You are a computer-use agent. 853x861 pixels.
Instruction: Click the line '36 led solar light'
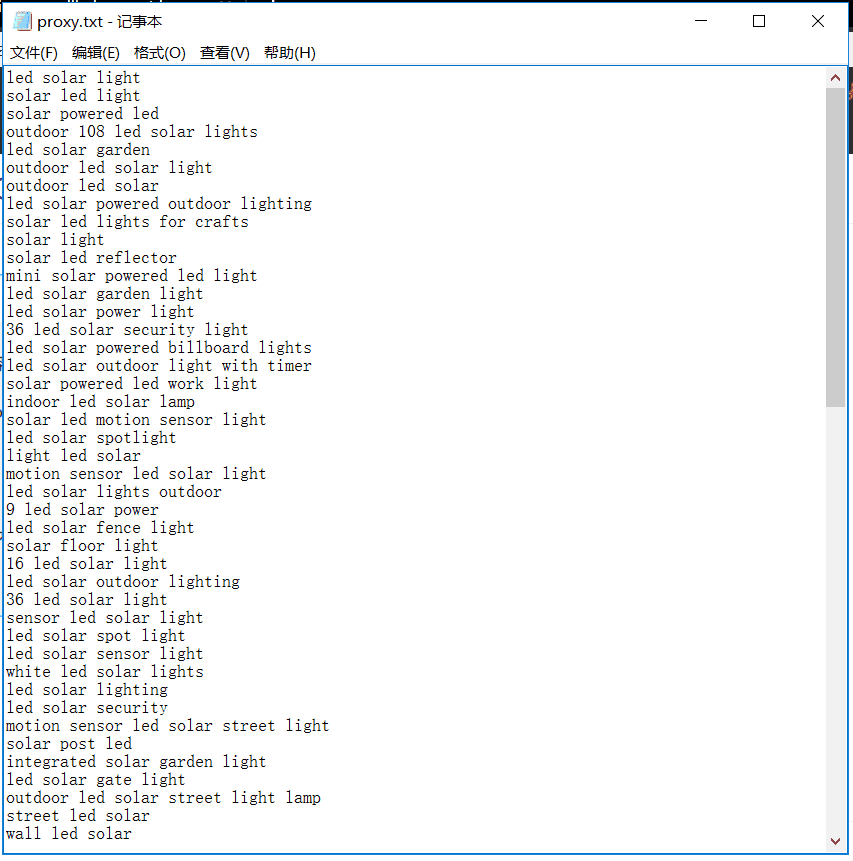tap(87, 600)
